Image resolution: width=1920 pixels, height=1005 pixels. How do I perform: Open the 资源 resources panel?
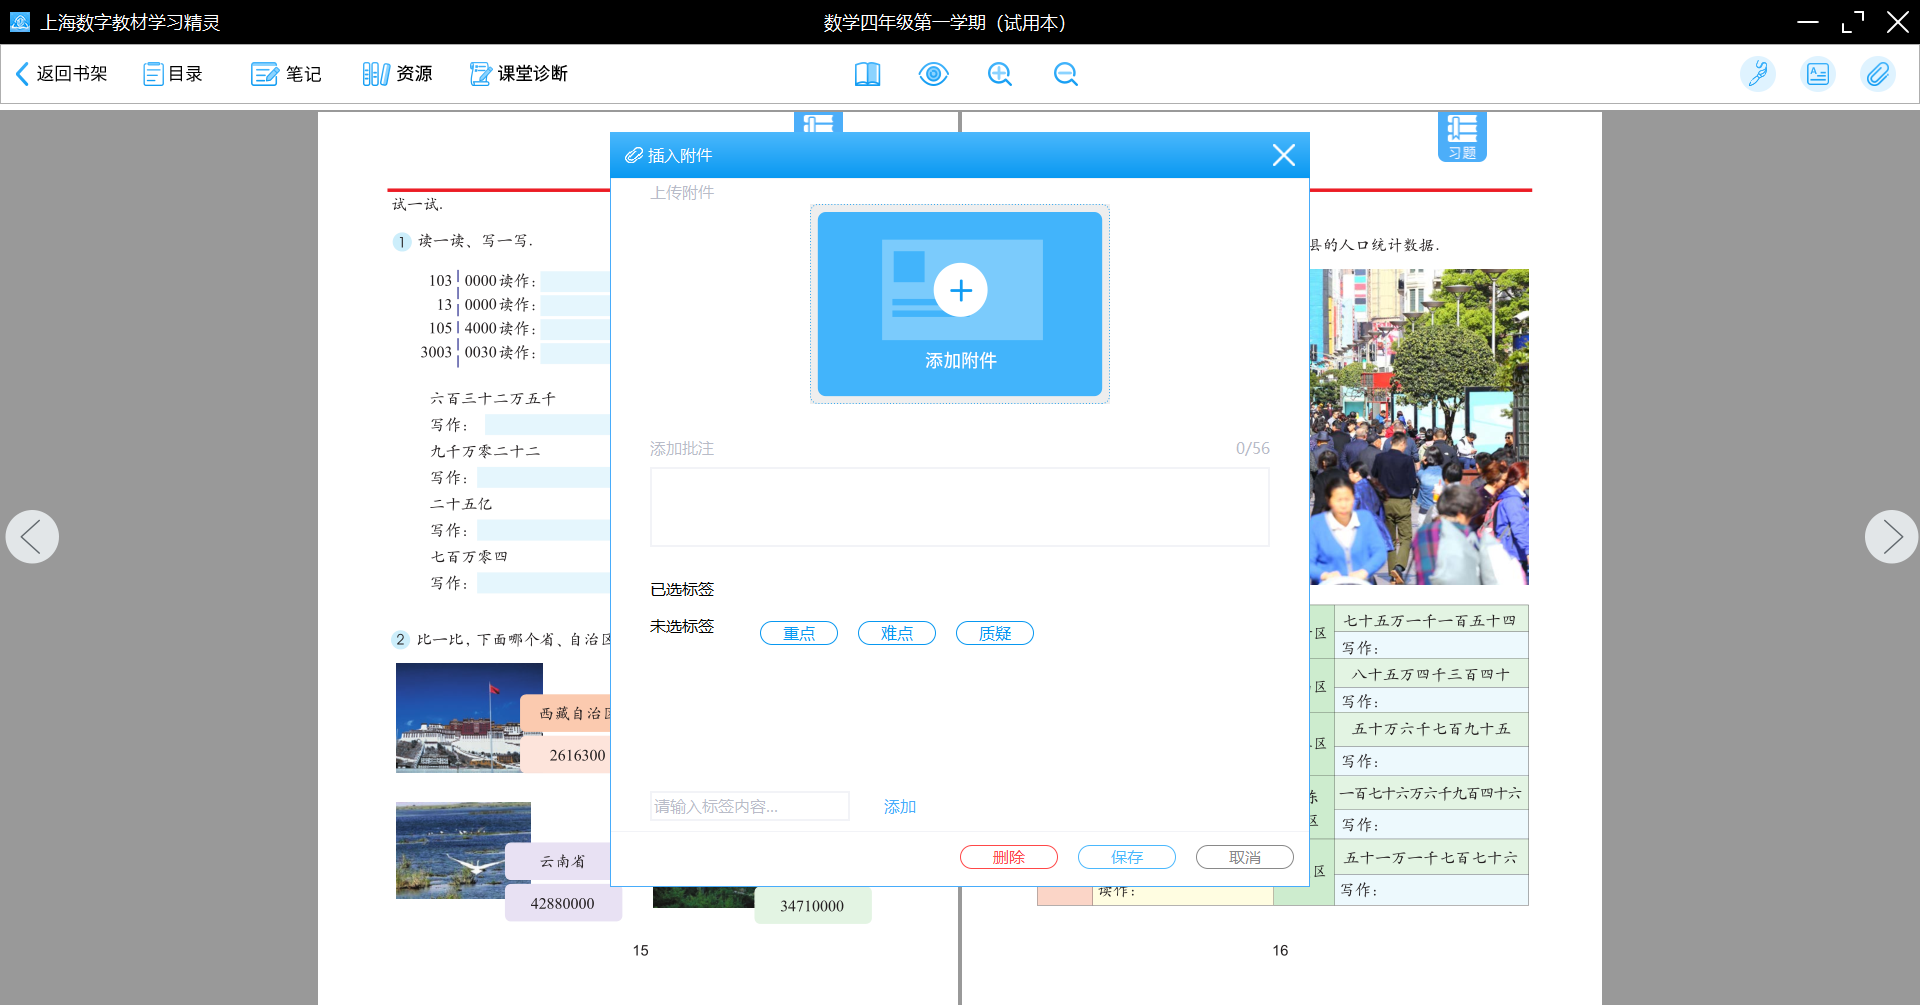(397, 74)
